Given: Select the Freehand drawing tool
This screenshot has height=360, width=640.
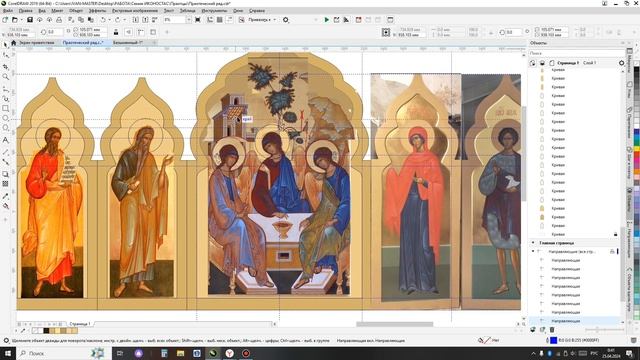Looking at the screenshot, I should click(5, 89).
